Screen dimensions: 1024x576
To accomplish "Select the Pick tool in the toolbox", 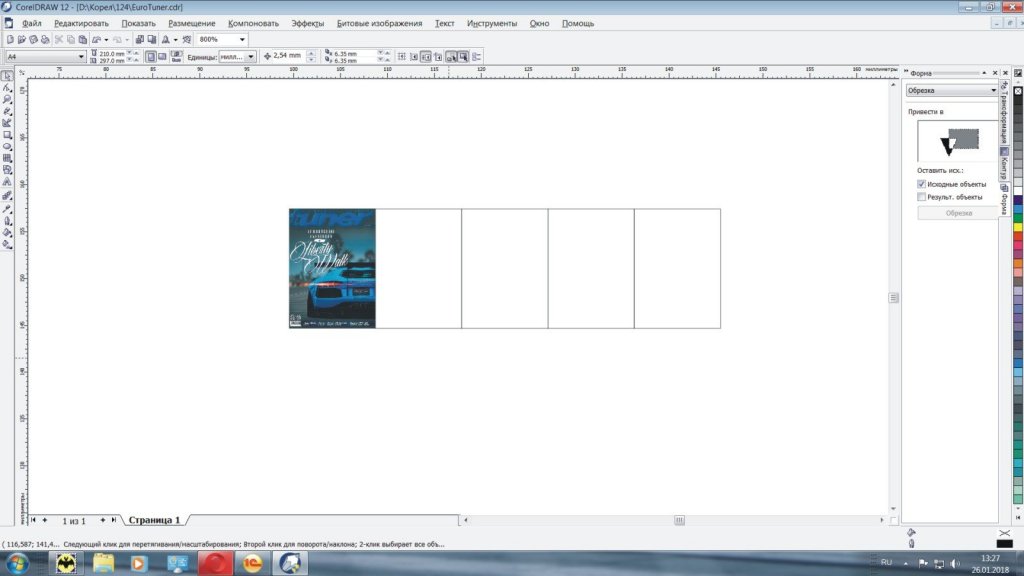I will [x=7, y=76].
